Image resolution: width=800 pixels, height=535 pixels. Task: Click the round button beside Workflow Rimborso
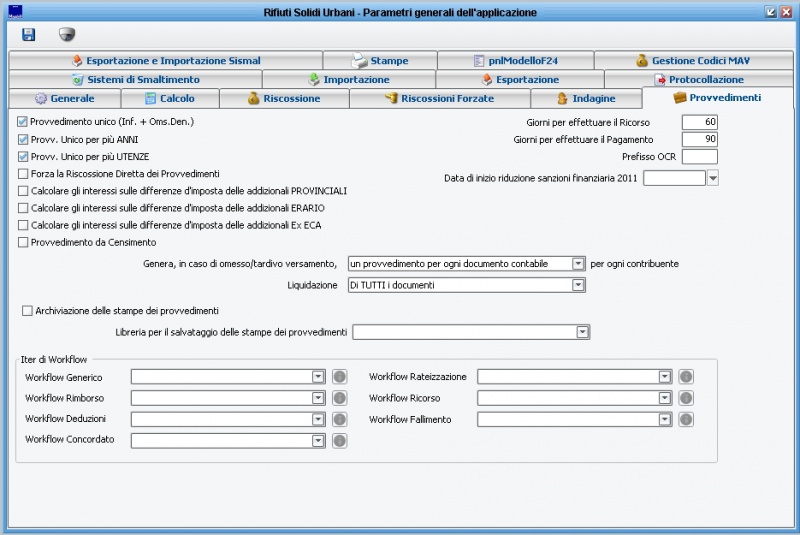[339, 398]
